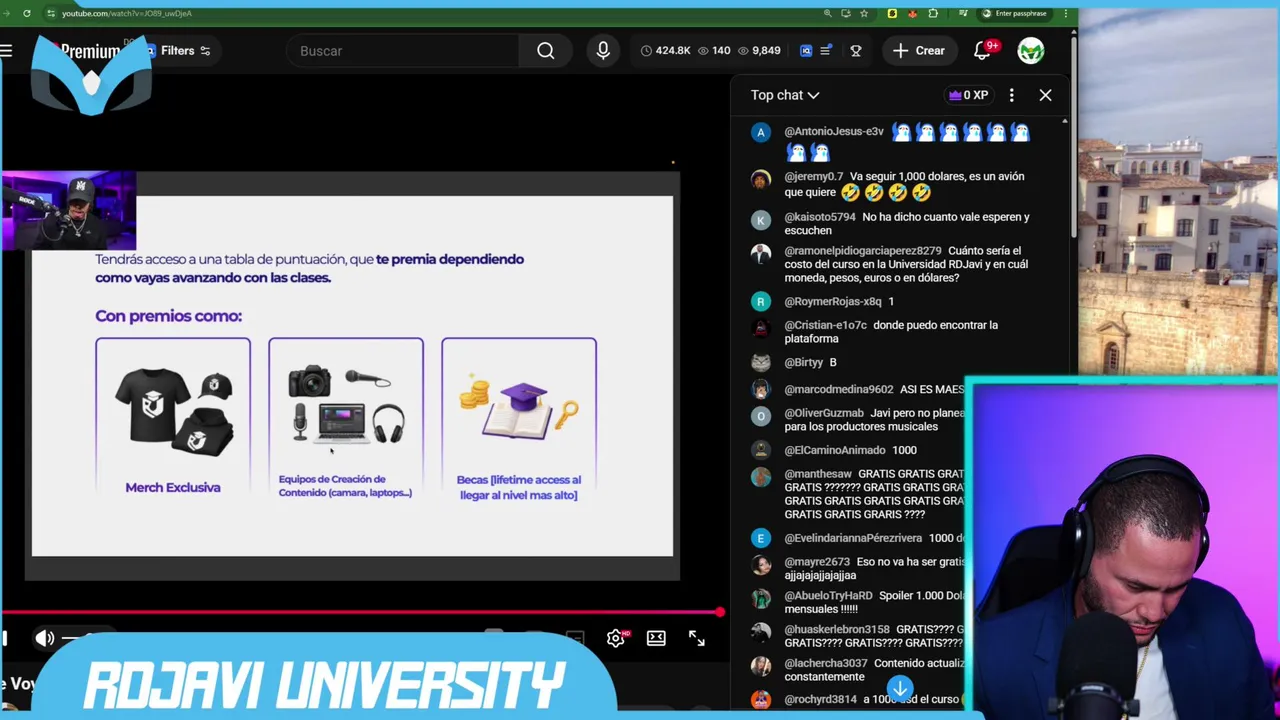Open @ramonelpidiogarciaperez8279 chat author name

coord(863,251)
